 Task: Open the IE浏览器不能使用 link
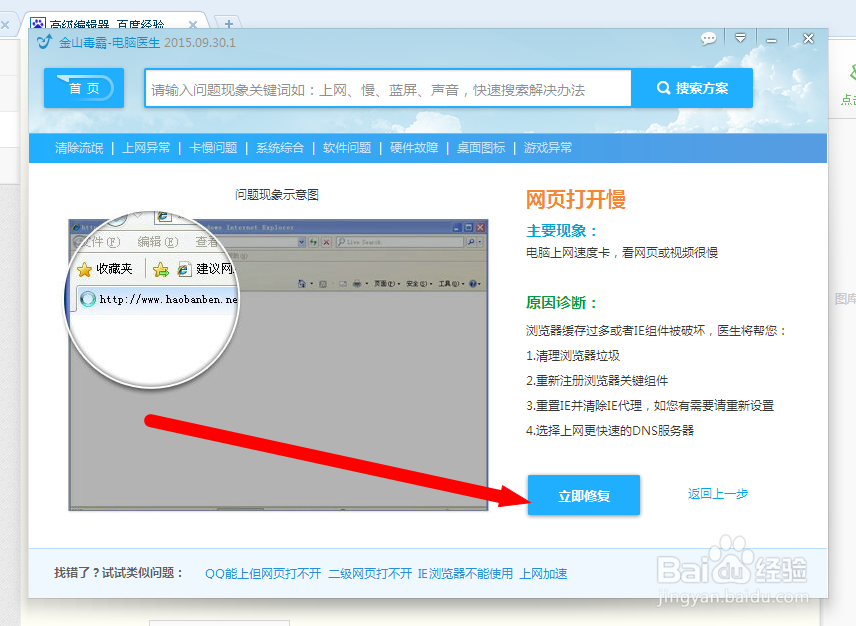click(x=465, y=574)
